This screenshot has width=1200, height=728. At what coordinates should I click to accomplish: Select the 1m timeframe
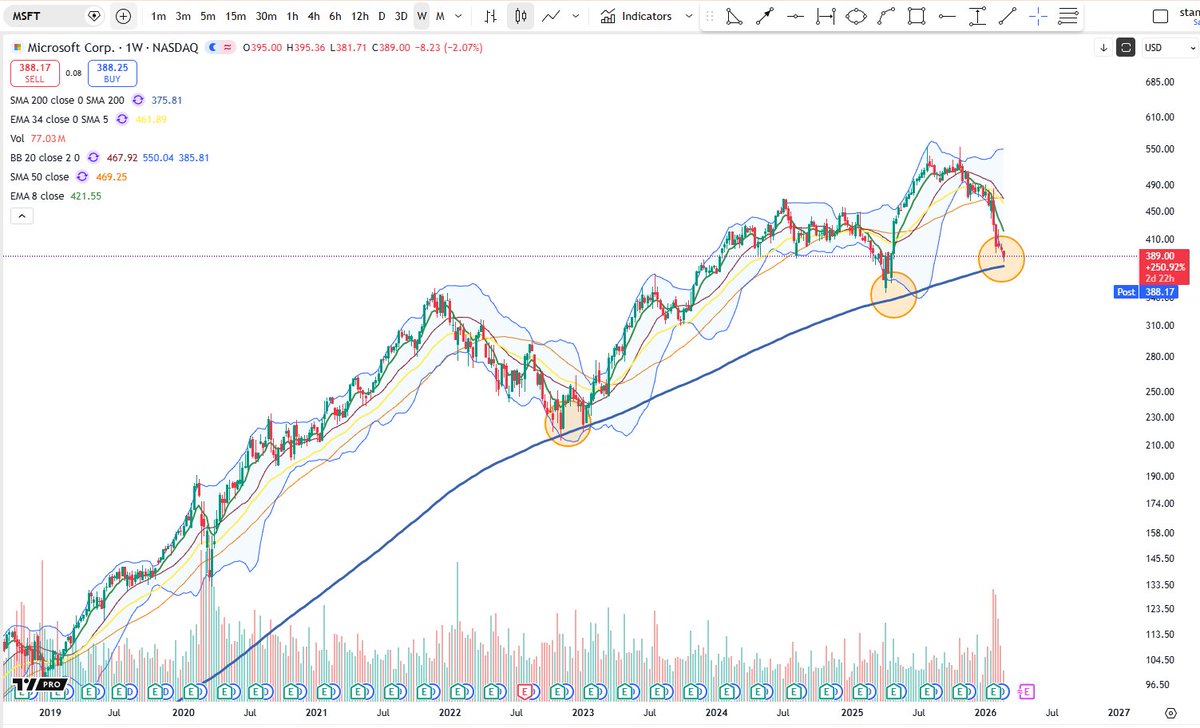coord(159,16)
